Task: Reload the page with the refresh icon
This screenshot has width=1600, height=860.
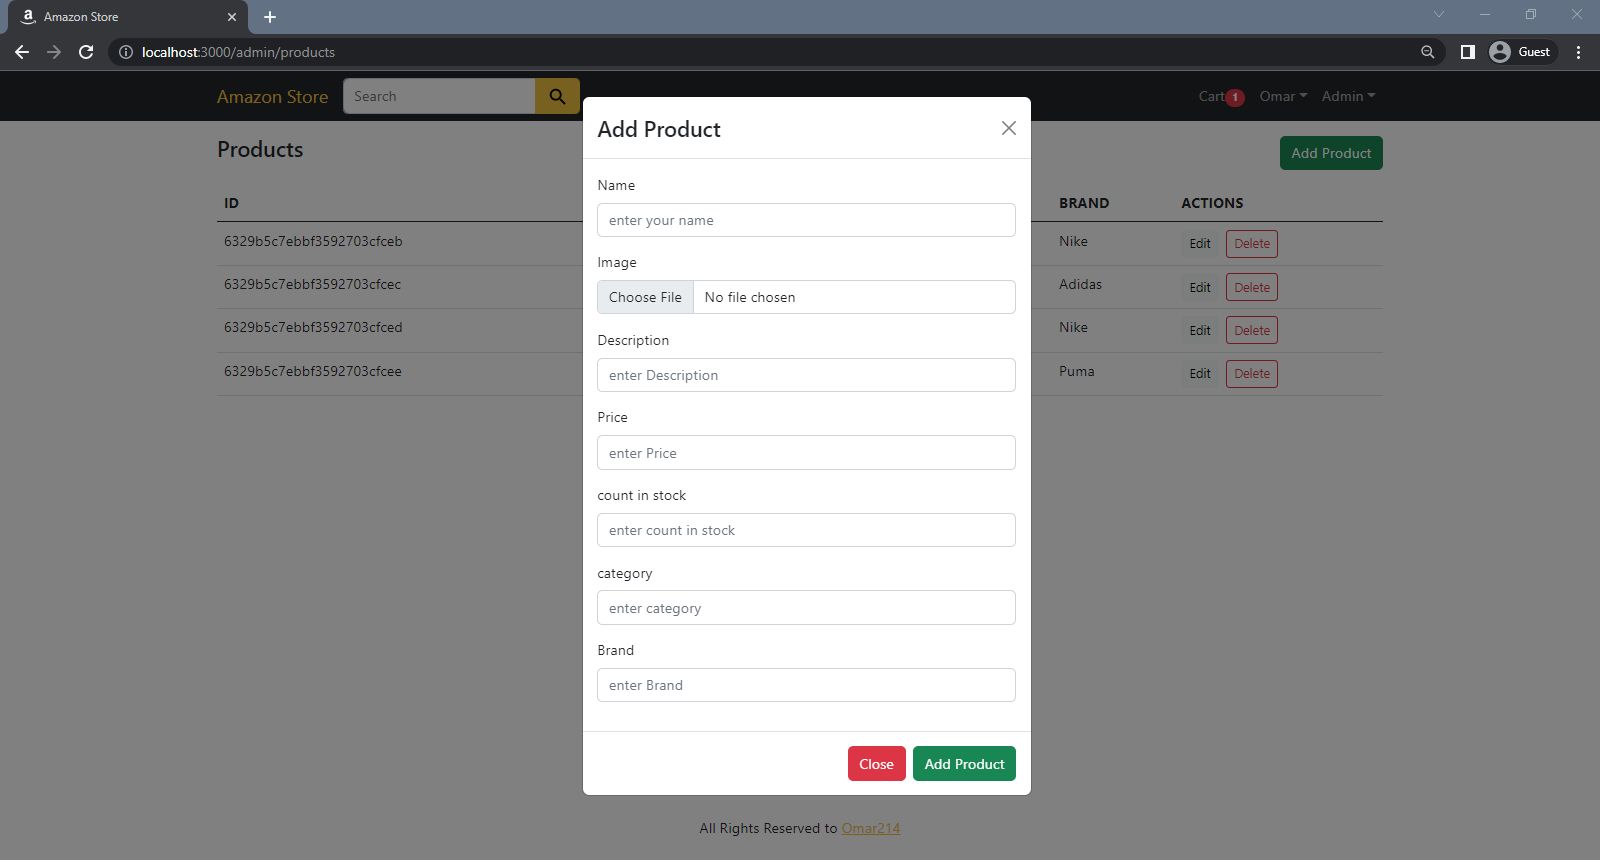Action: click(x=86, y=52)
